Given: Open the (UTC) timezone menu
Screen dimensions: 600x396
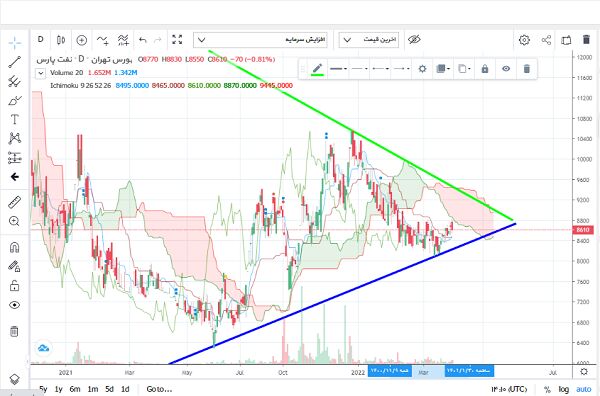Looking at the screenshot, I should tap(509, 389).
